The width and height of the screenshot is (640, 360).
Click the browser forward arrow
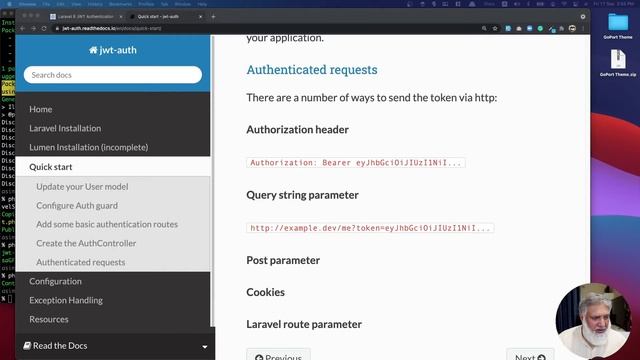[33, 29]
